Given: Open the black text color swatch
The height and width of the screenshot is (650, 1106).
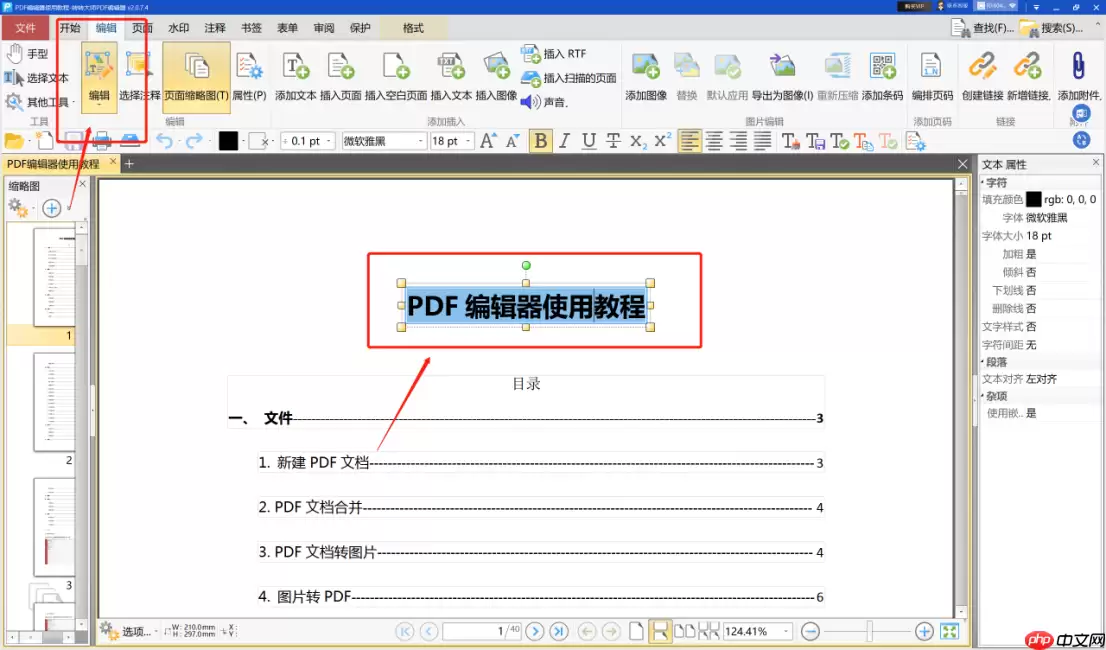Looking at the screenshot, I should [x=228, y=141].
